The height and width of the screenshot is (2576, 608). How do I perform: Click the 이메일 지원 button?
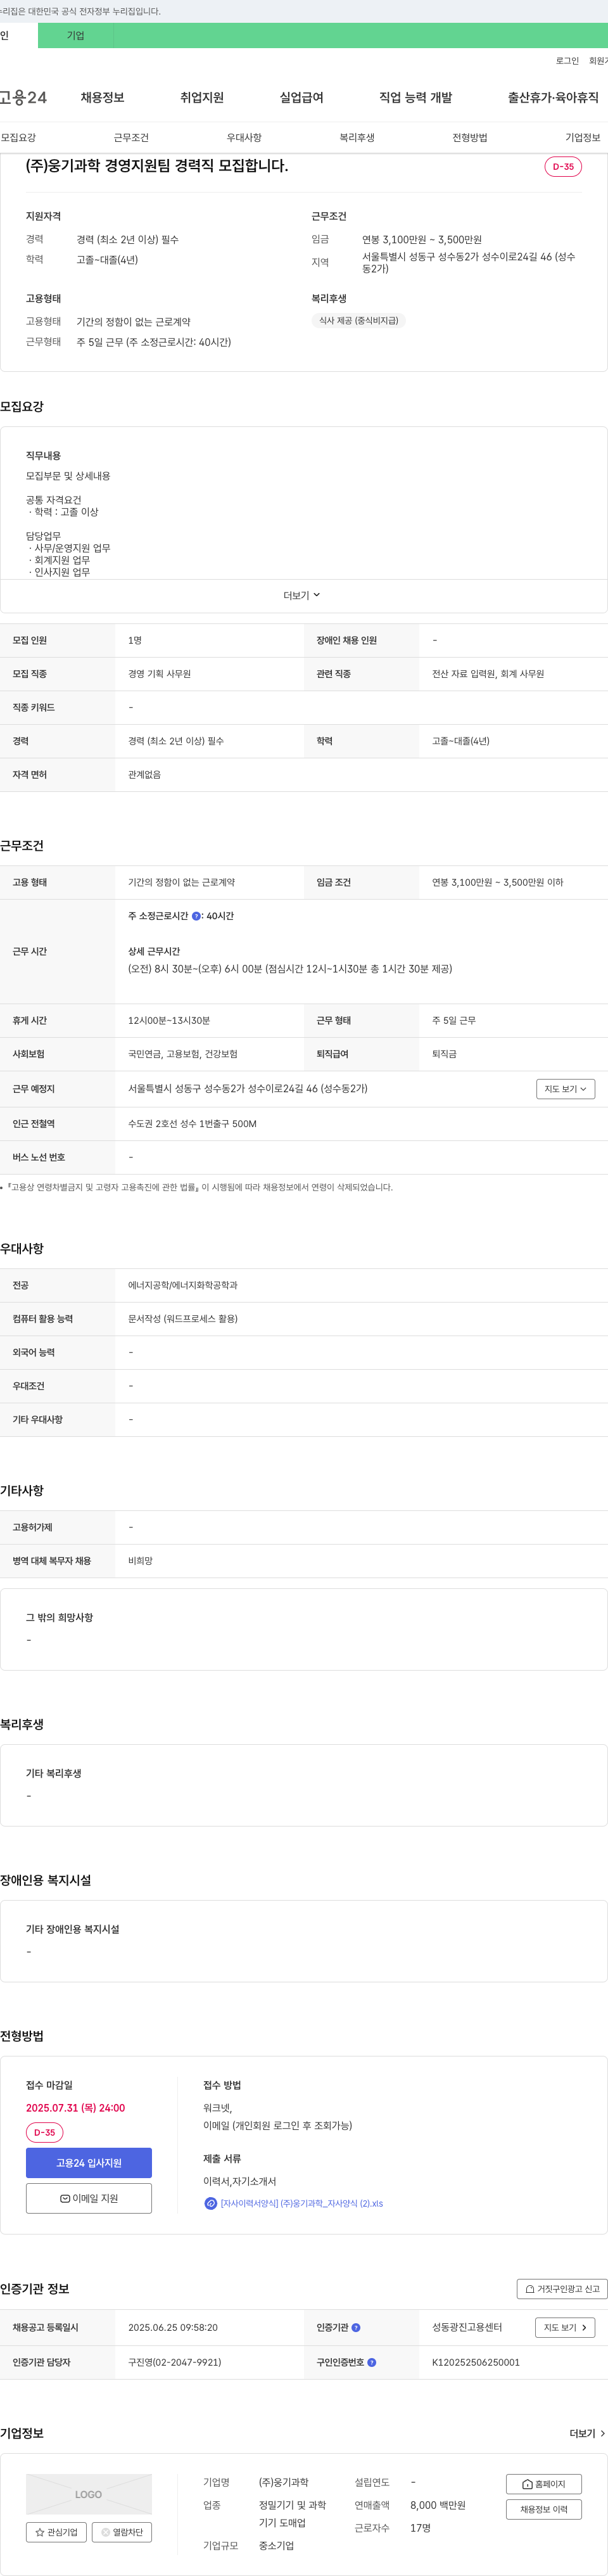[x=89, y=2198]
